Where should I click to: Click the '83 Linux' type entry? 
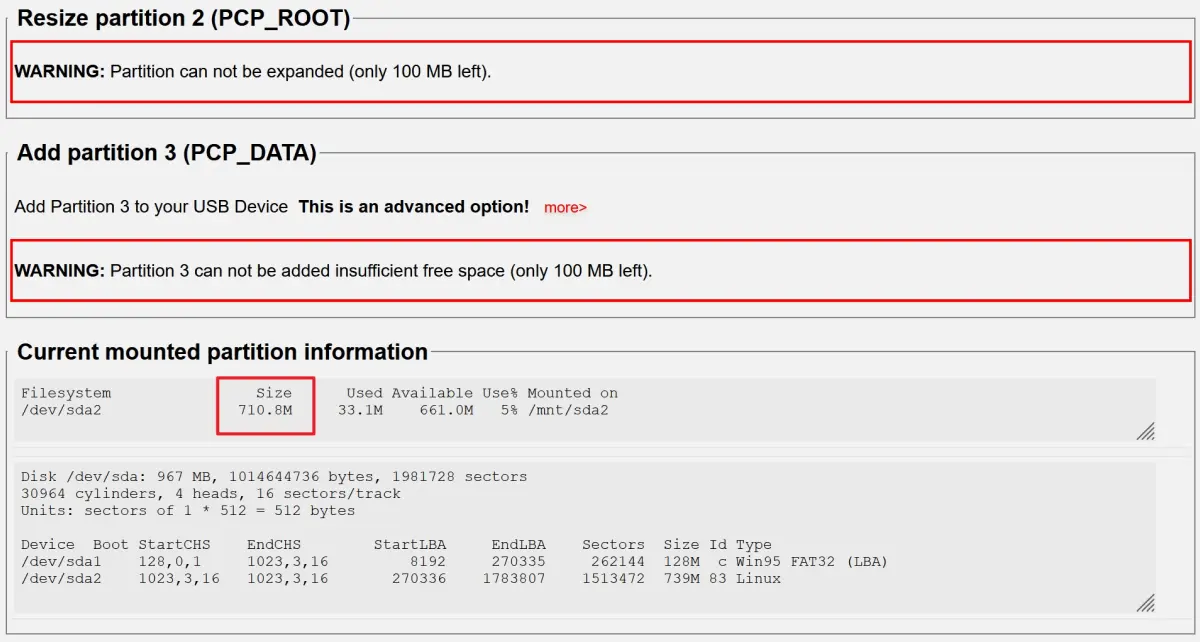coord(745,579)
